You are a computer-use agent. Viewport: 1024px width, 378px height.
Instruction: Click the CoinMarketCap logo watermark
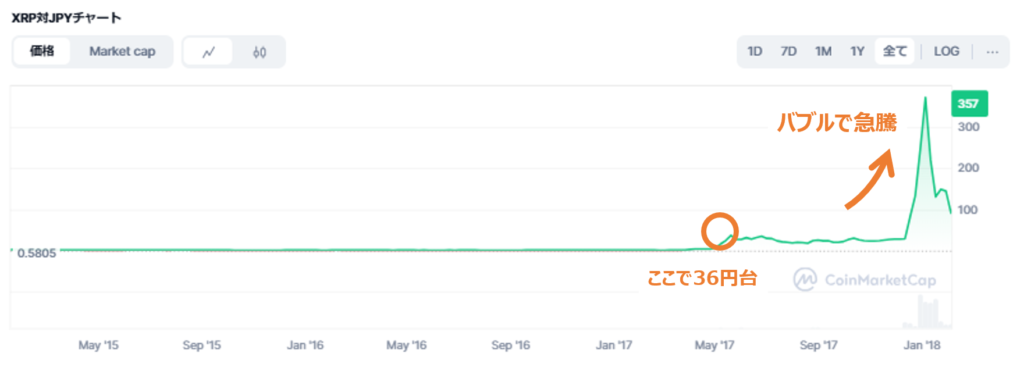pos(865,280)
